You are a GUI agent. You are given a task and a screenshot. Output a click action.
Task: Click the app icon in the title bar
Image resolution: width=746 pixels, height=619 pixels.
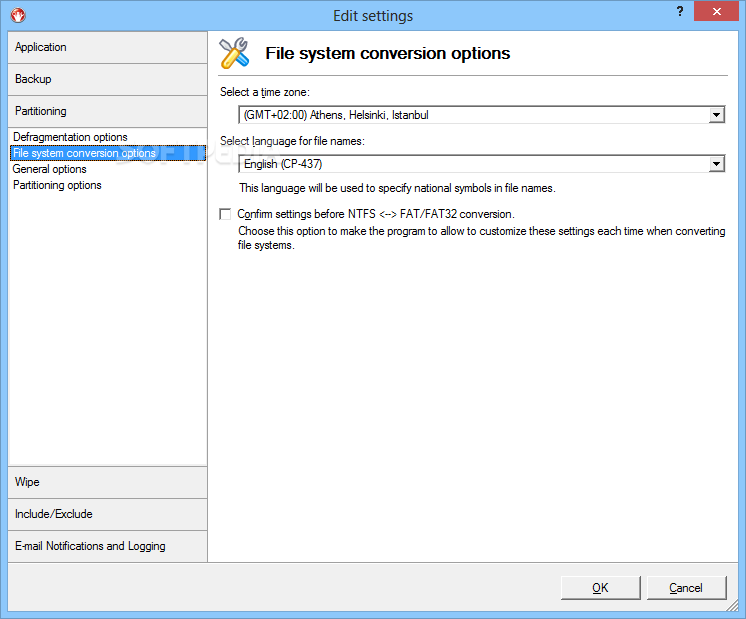point(18,15)
